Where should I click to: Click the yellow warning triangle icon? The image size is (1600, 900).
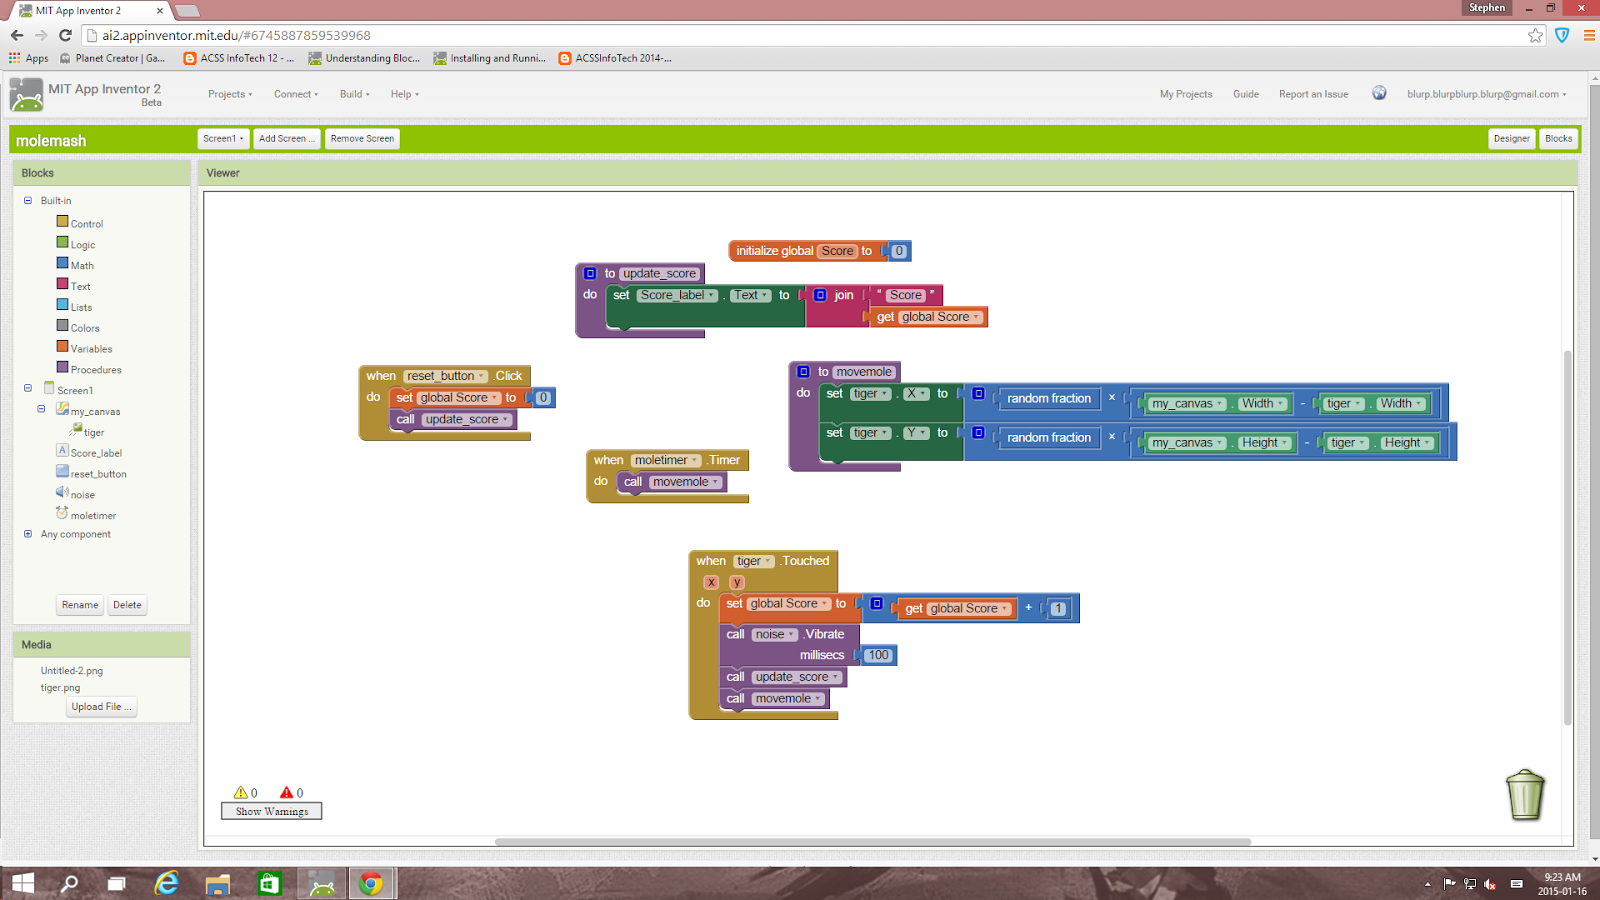240,792
